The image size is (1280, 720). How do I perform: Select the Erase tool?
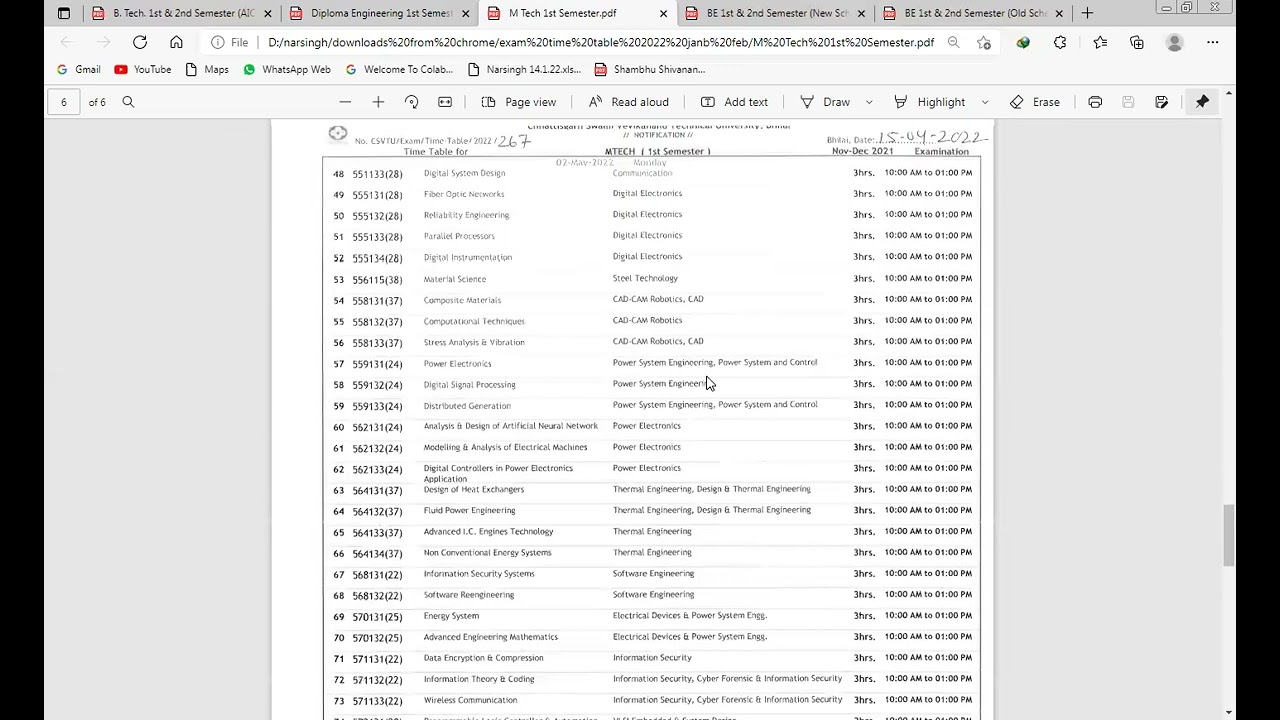click(1035, 102)
